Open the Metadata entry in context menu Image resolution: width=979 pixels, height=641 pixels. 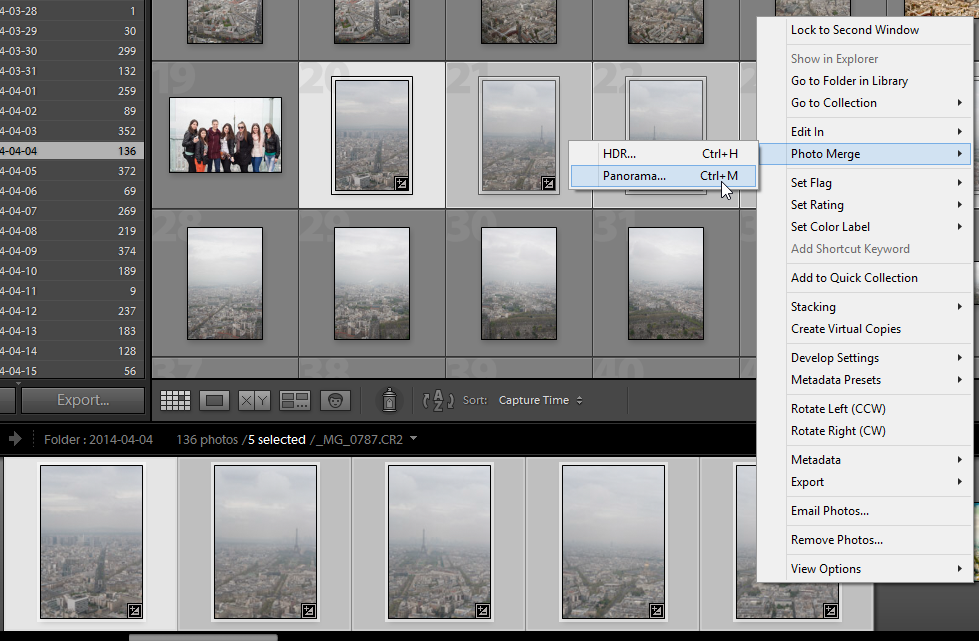(865, 460)
